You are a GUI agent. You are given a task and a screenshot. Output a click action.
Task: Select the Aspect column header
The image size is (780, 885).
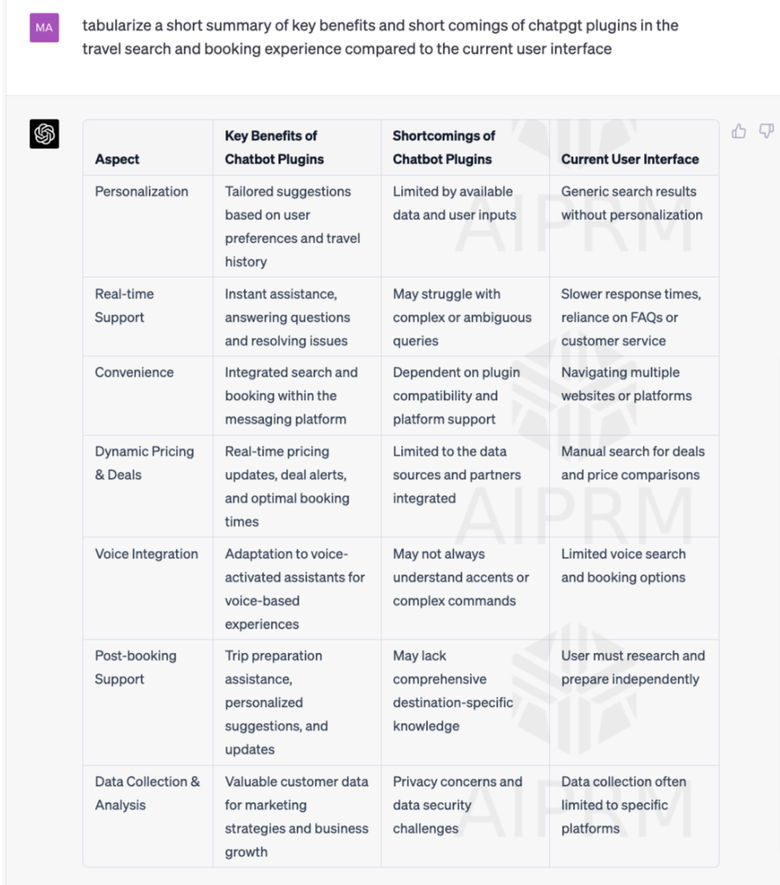coord(117,159)
